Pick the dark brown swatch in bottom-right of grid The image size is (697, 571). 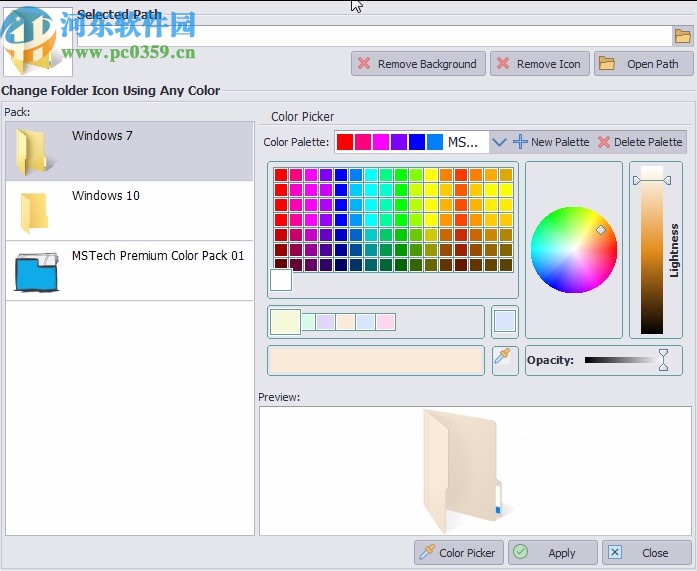[x=505, y=265]
